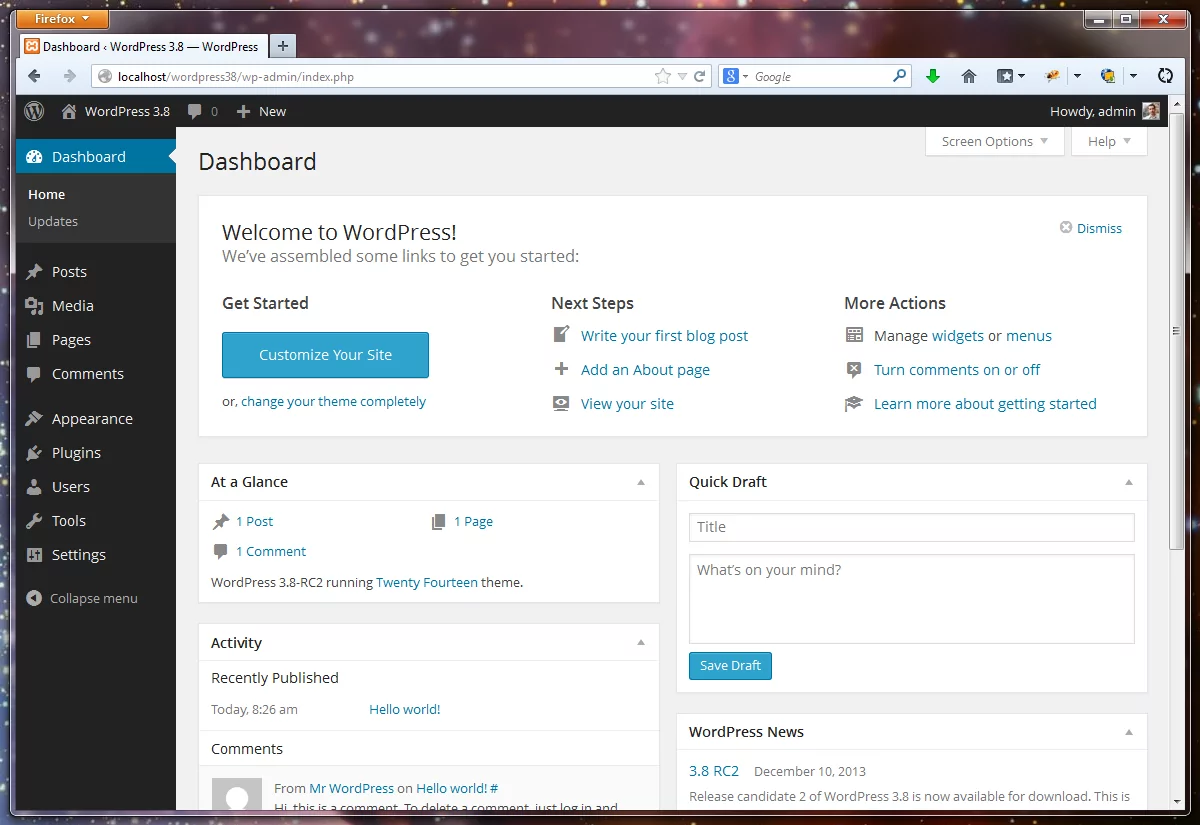
Task: Open the Help dropdown tab
Action: 1109,141
